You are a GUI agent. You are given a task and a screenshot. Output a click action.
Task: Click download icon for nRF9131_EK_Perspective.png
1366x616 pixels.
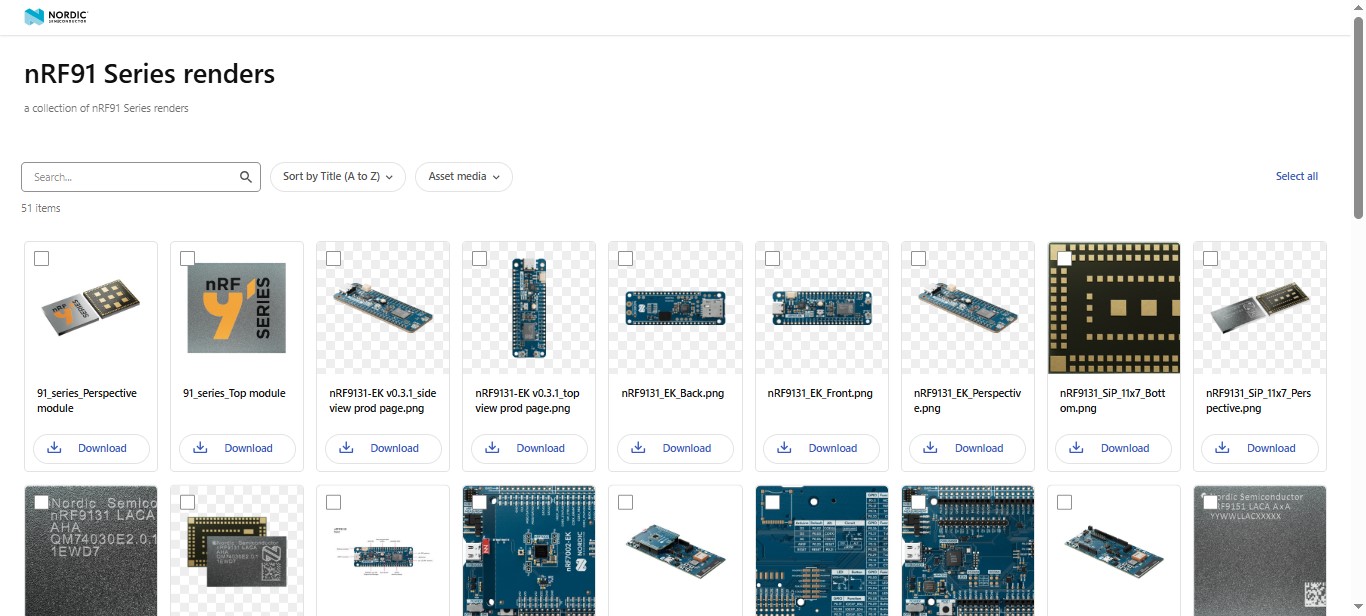[930, 448]
